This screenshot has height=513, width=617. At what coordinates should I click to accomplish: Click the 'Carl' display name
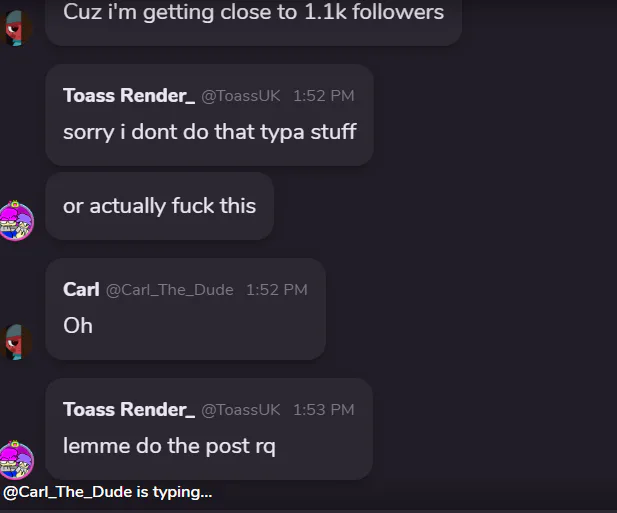tap(81, 290)
